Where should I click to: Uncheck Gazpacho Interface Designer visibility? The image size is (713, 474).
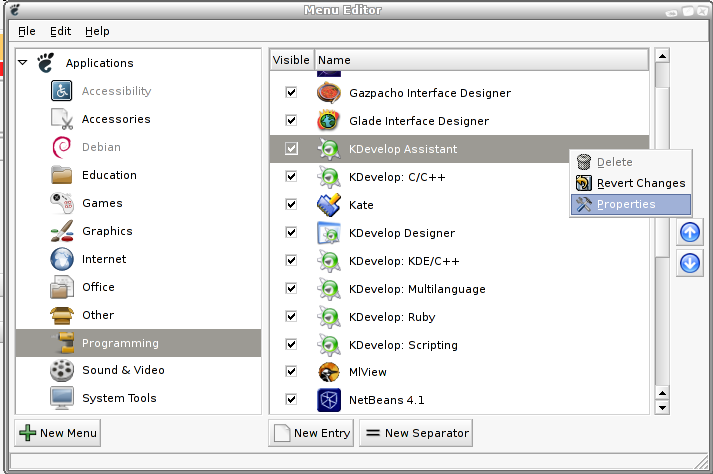point(291,92)
